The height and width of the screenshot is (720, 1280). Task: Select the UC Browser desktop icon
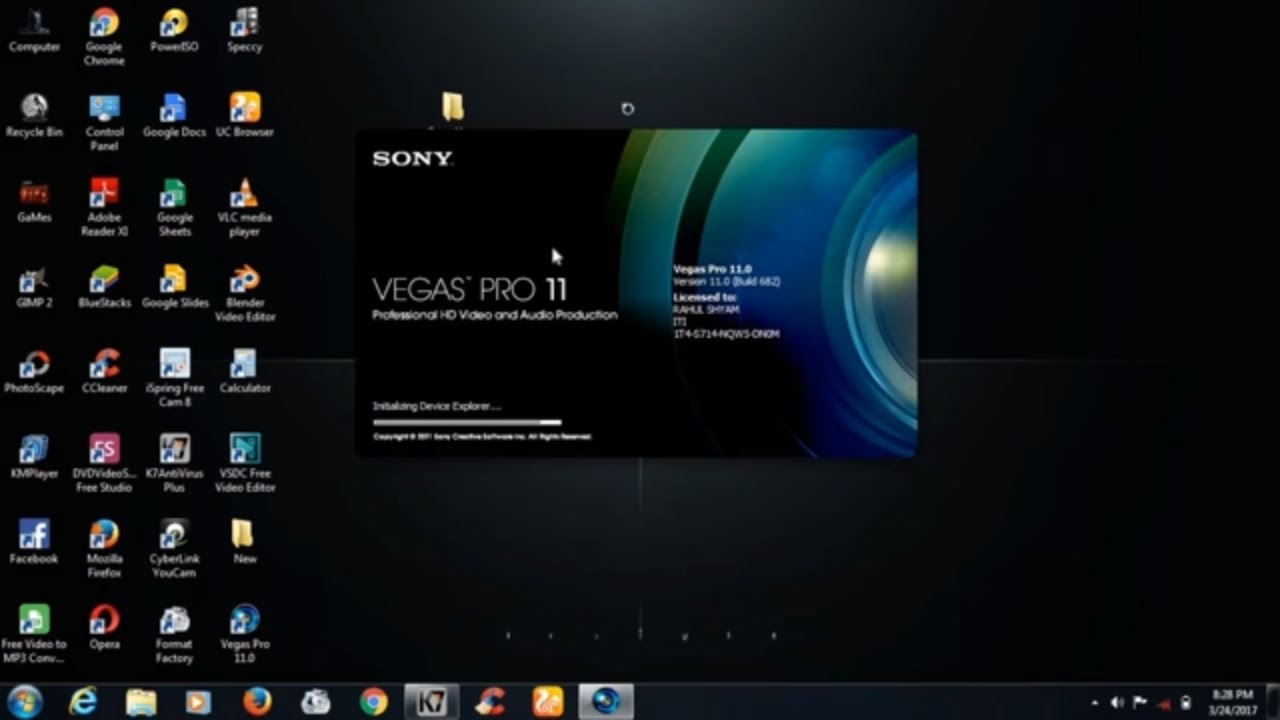244,115
